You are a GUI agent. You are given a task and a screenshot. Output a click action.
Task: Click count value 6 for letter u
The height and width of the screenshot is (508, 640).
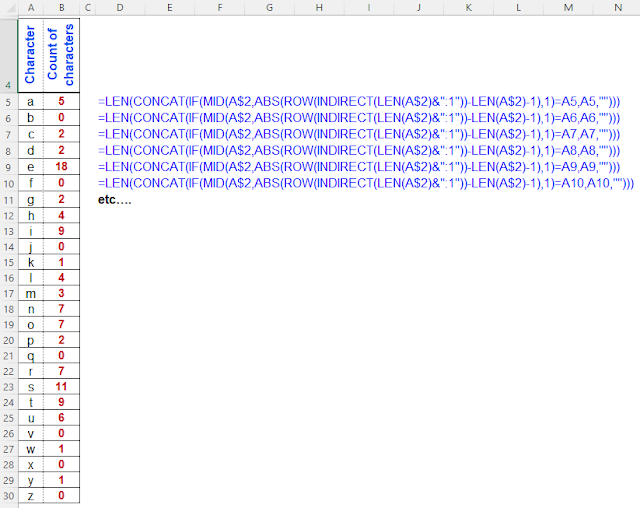(62, 417)
